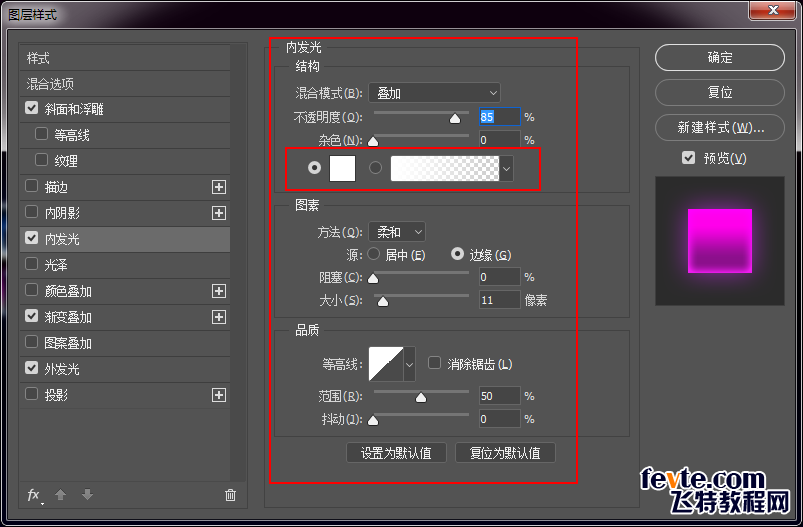Image resolution: width=803 pixels, height=527 pixels.
Task: Click the magenta style preview thumbnail
Action: (720, 241)
